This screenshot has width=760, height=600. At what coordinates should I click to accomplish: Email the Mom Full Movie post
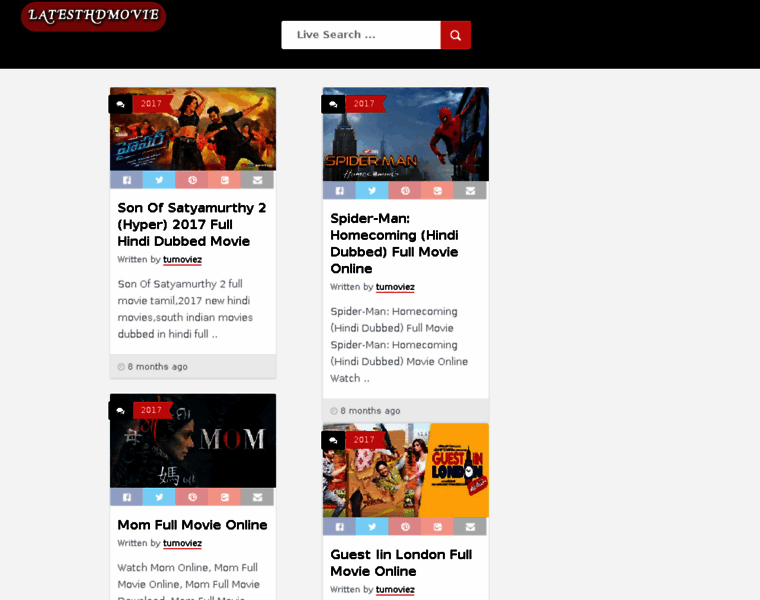point(257,497)
